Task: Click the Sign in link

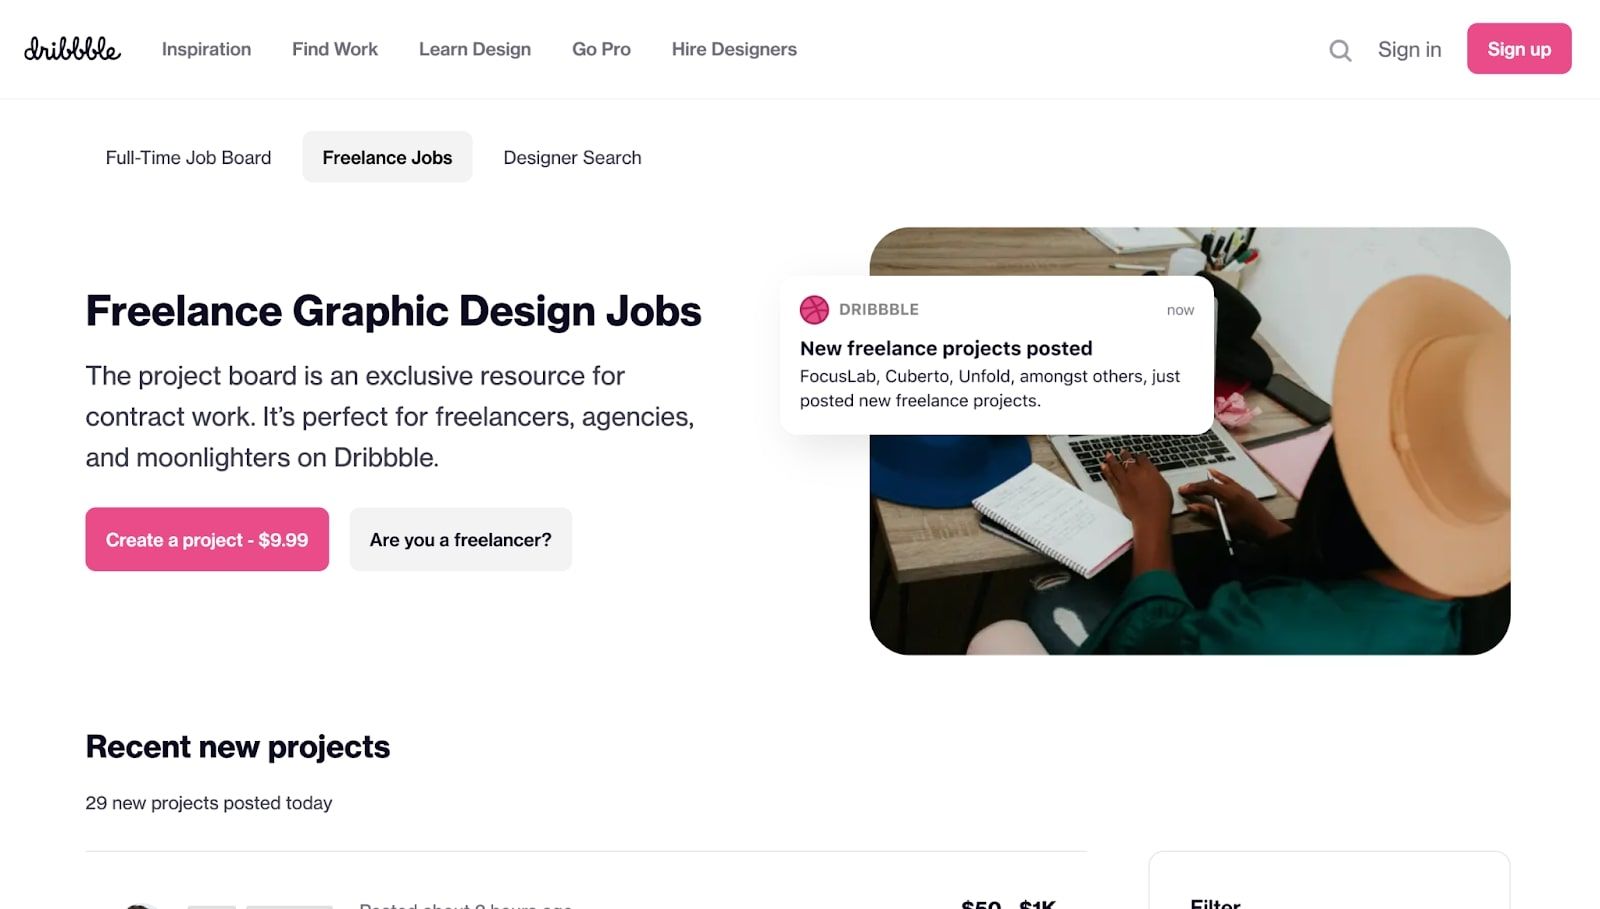Action: (1409, 49)
